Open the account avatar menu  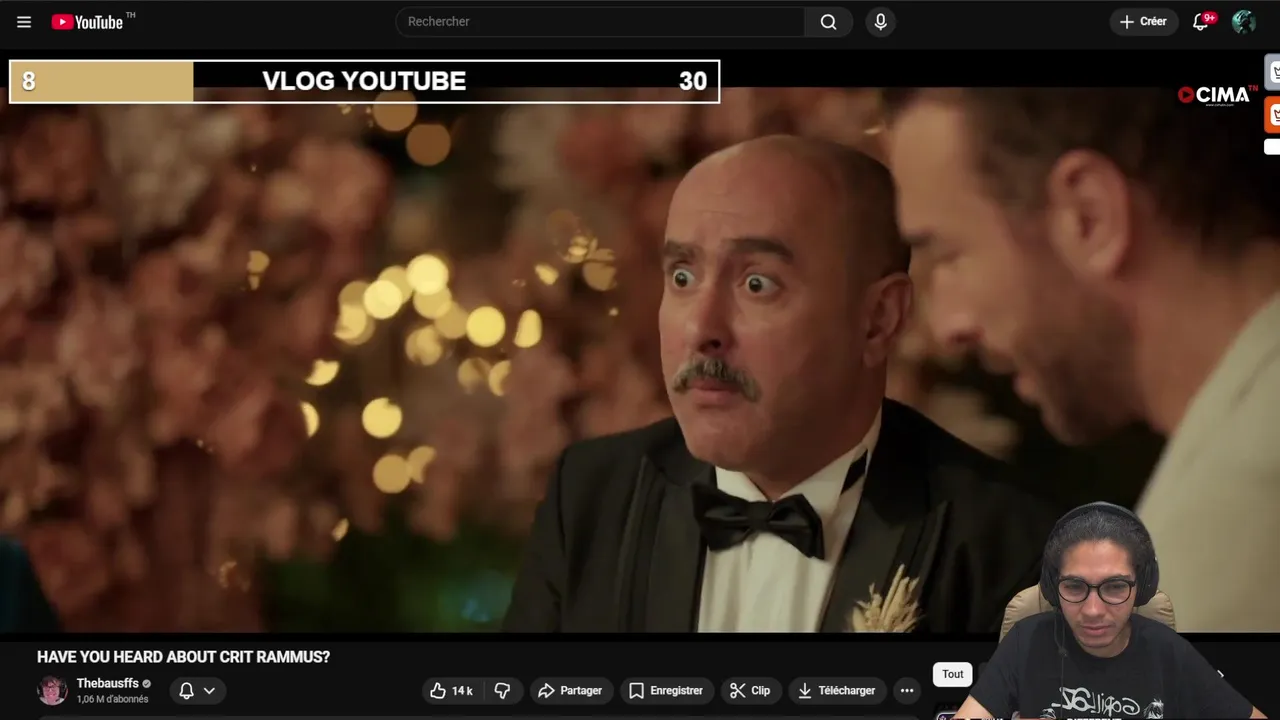click(1244, 22)
